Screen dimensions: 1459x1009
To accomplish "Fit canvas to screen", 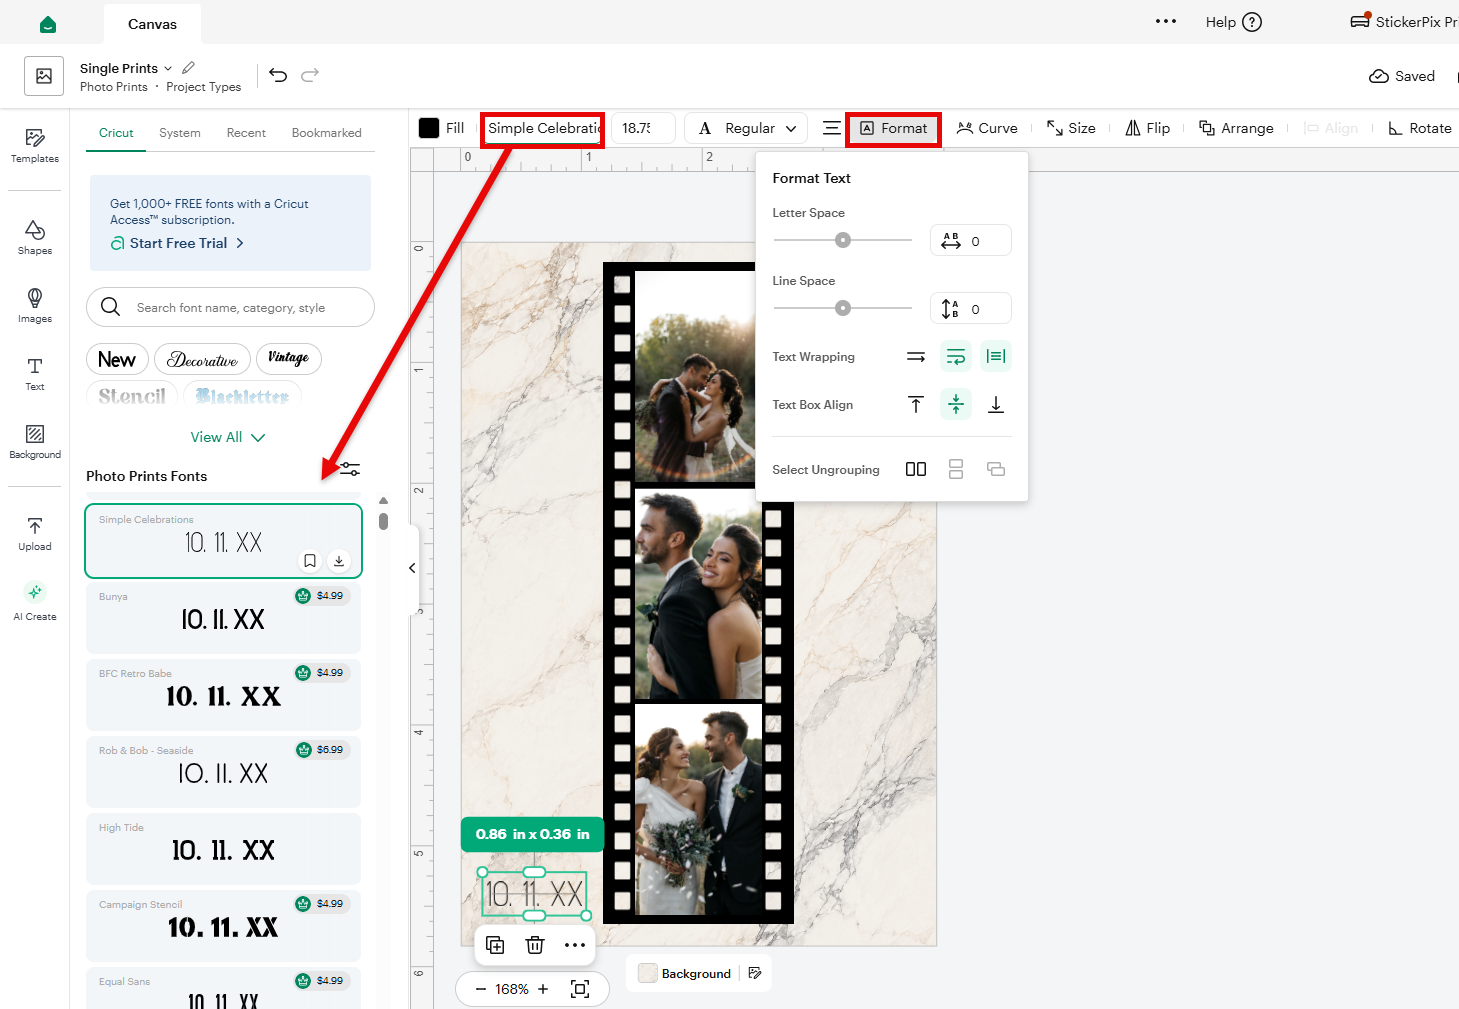I will [580, 989].
